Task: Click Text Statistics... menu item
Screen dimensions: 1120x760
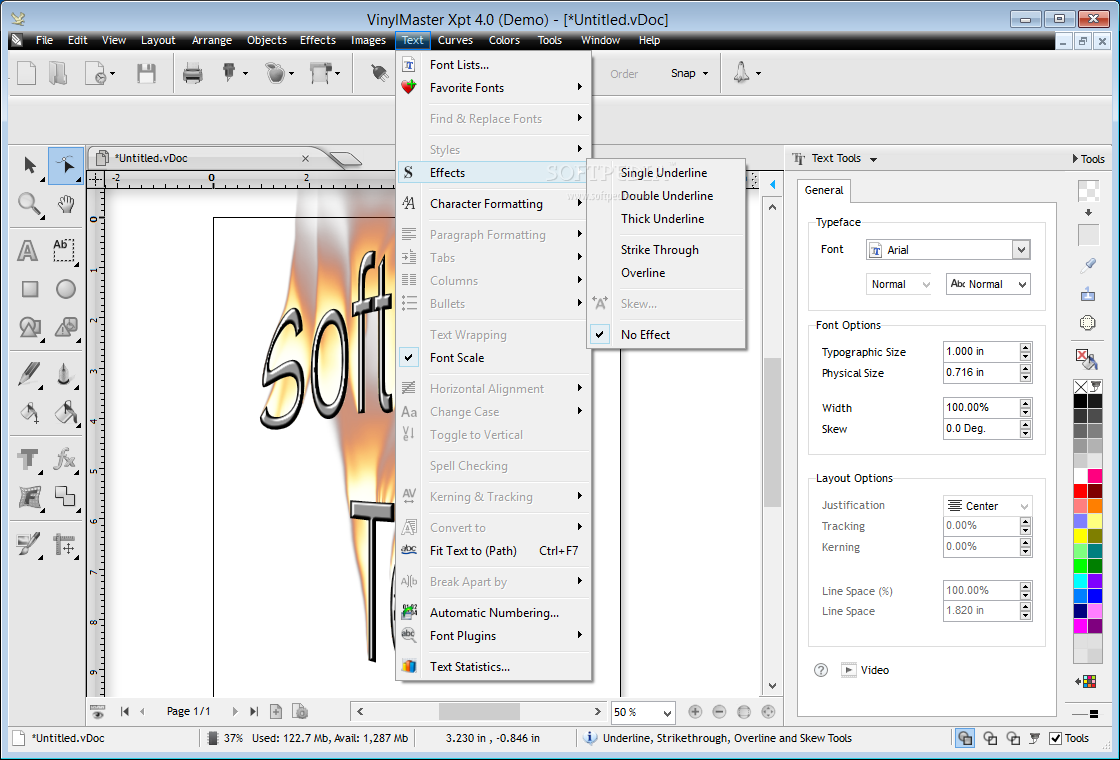Action: click(494, 667)
